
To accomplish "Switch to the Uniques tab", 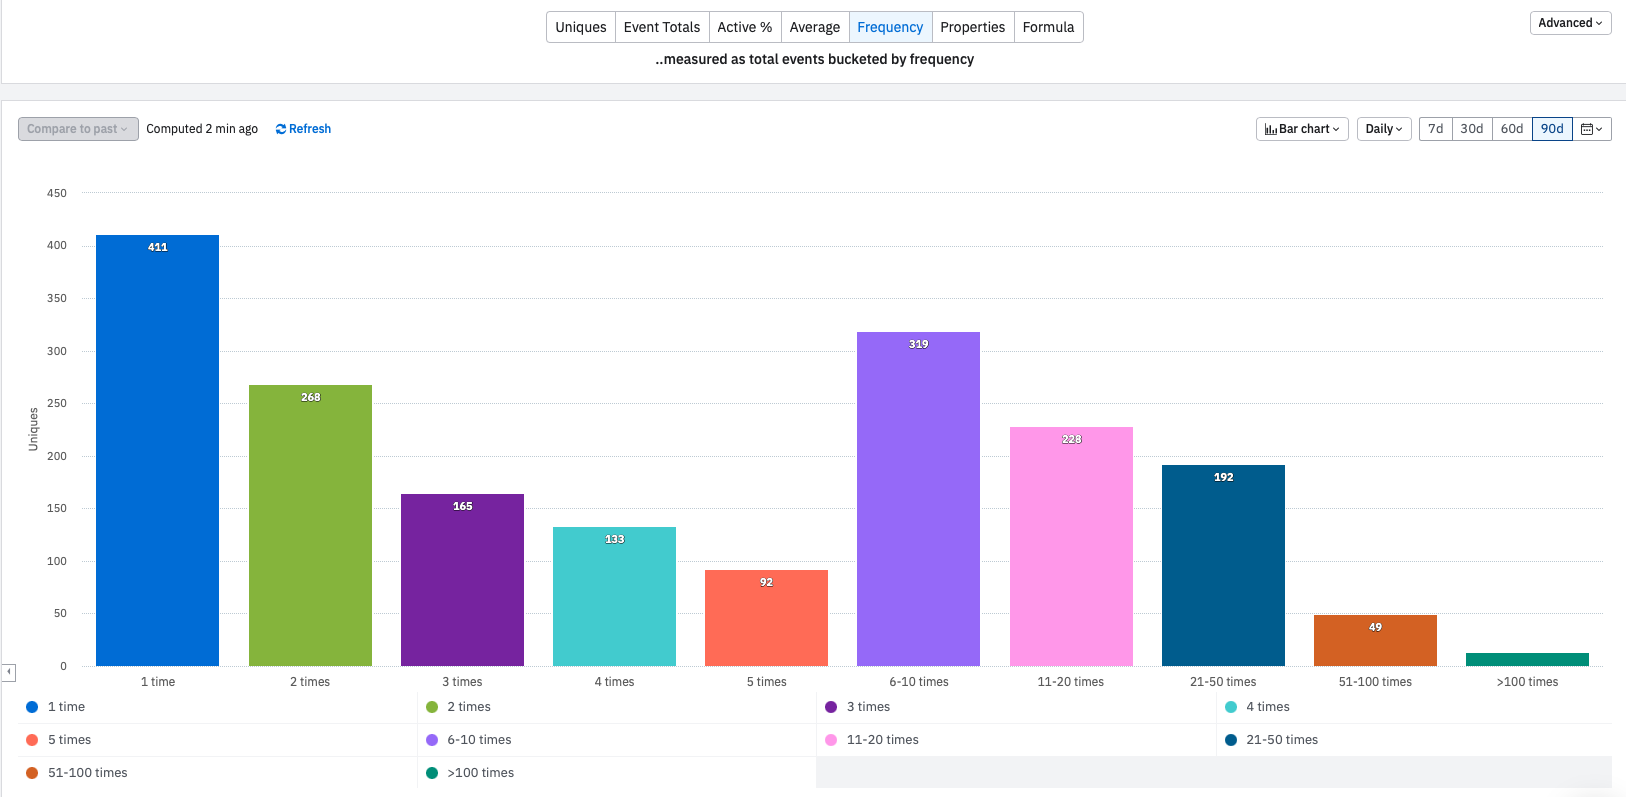I will click(581, 27).
